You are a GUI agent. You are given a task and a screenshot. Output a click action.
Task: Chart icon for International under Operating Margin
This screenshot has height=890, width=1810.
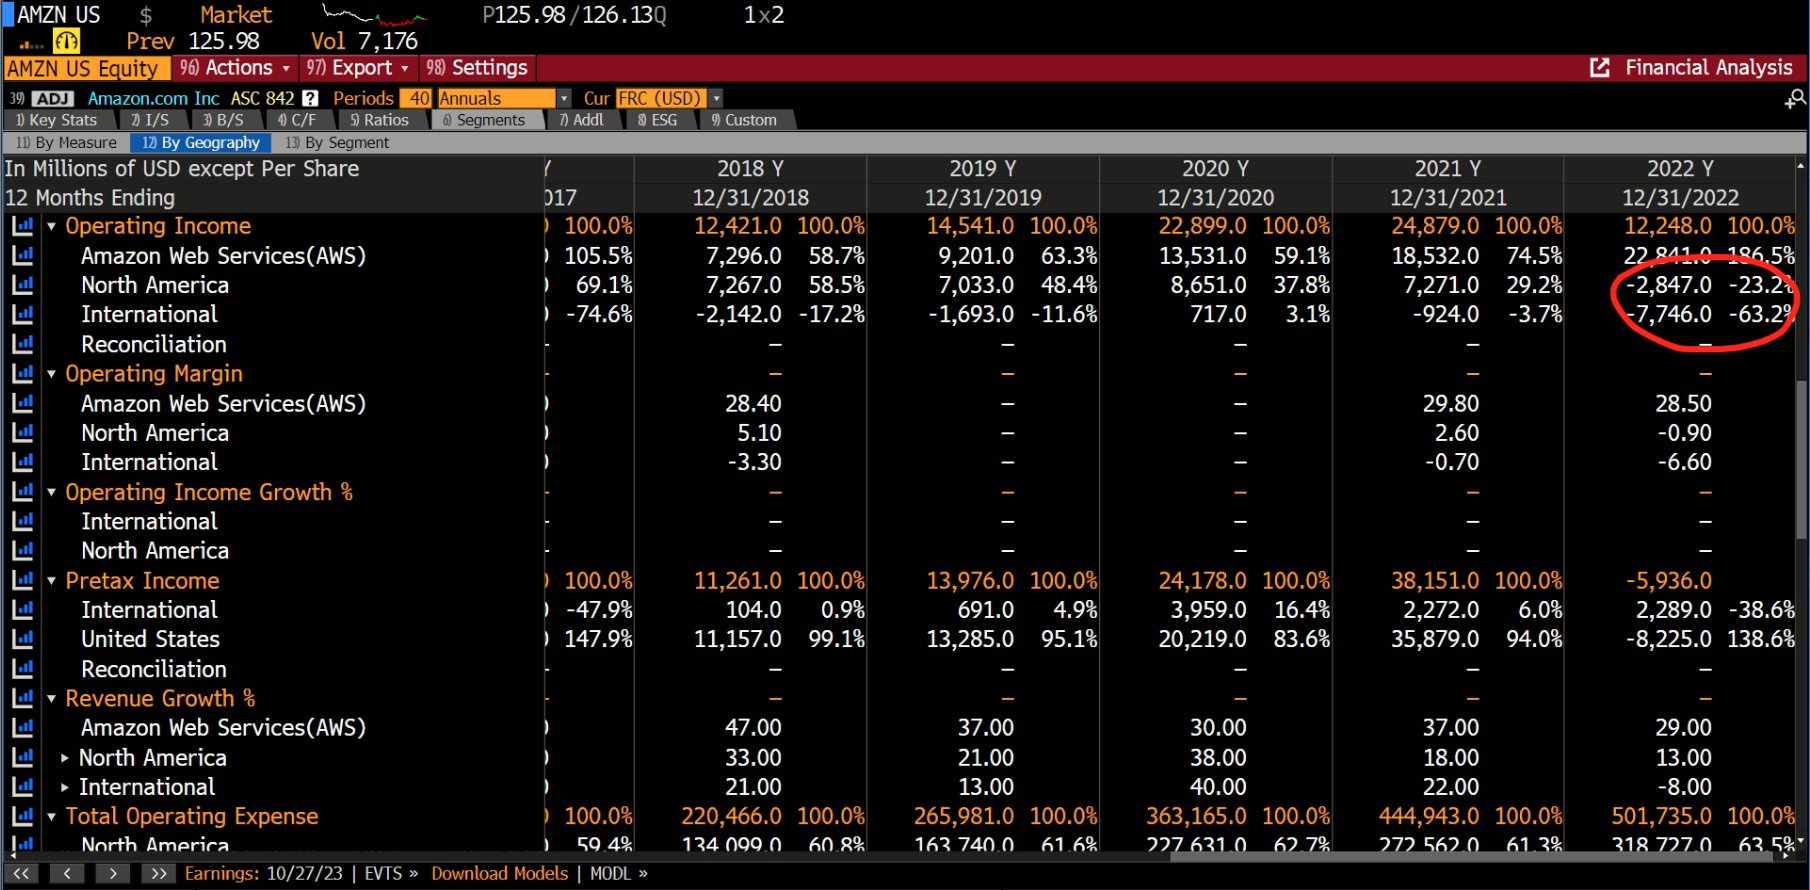click(x=22, y=463)
